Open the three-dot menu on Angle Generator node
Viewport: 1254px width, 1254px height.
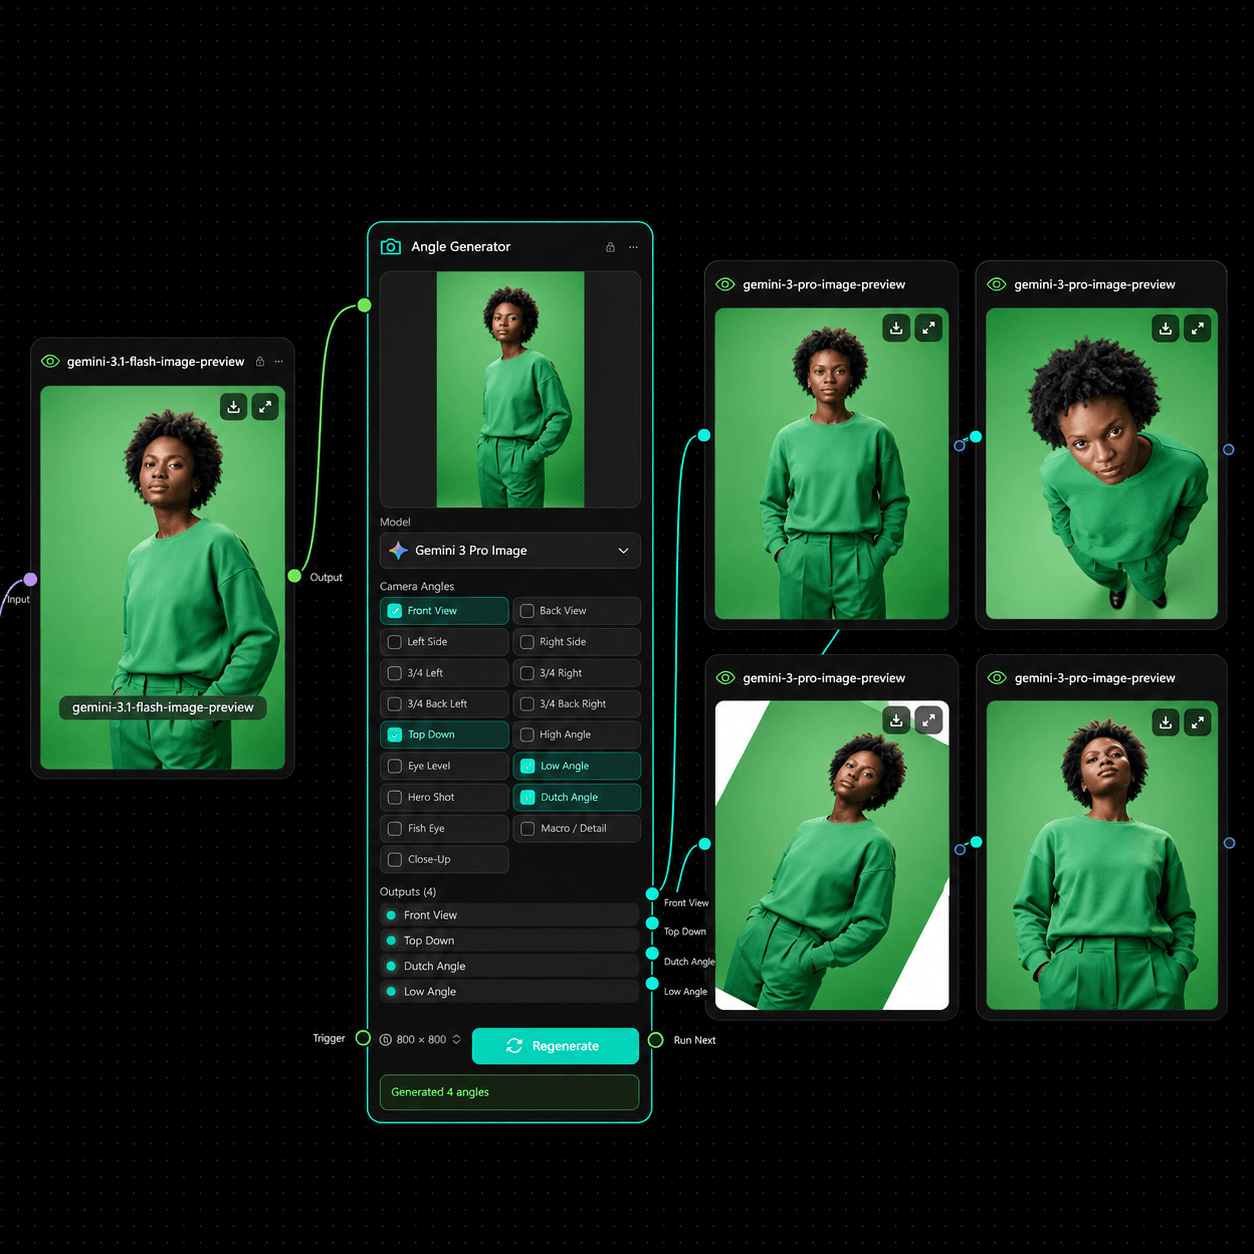pyautogui.click(x=633, y=247)
